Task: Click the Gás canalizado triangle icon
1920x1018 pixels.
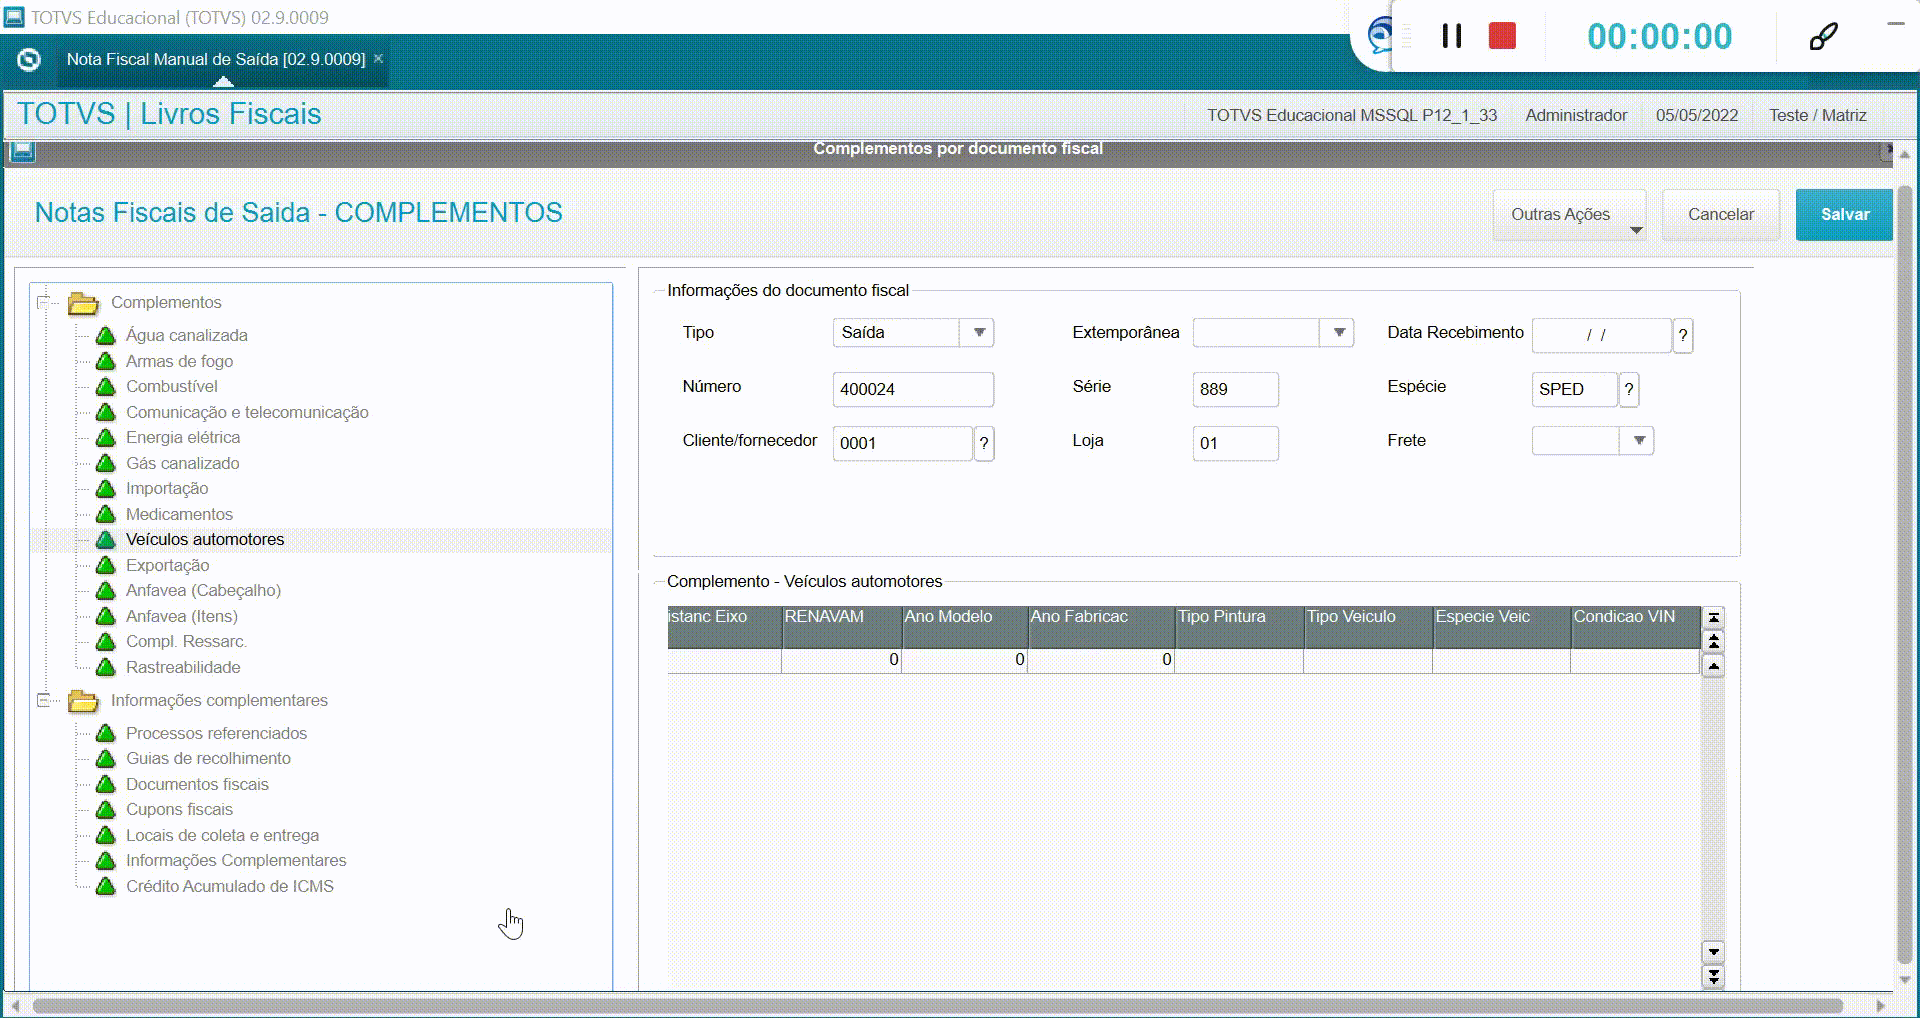Action: coord(106,463)
